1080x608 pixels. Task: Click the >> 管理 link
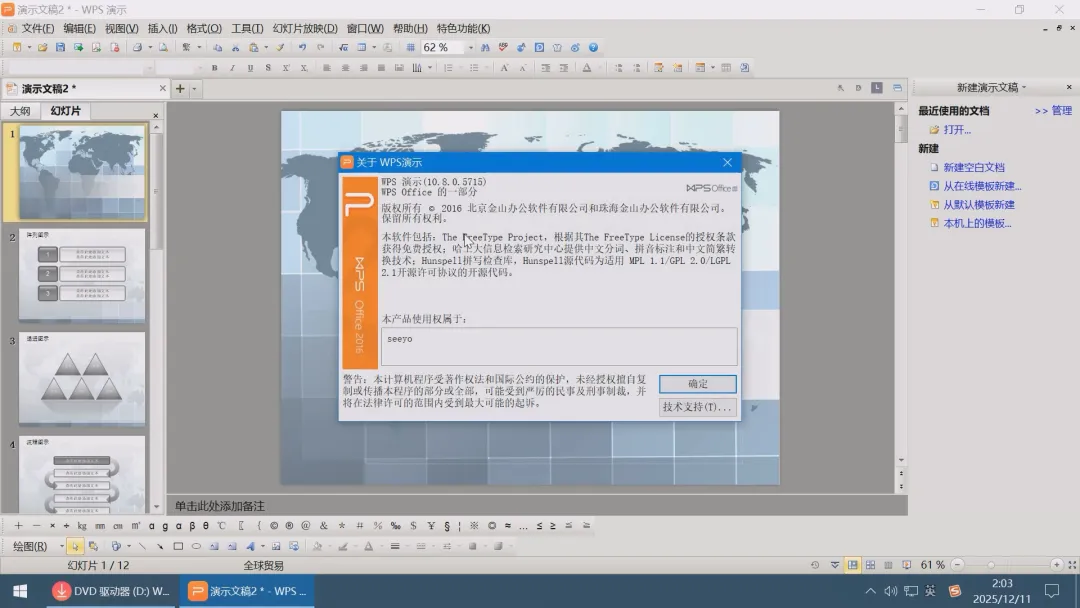point(1053,111)
